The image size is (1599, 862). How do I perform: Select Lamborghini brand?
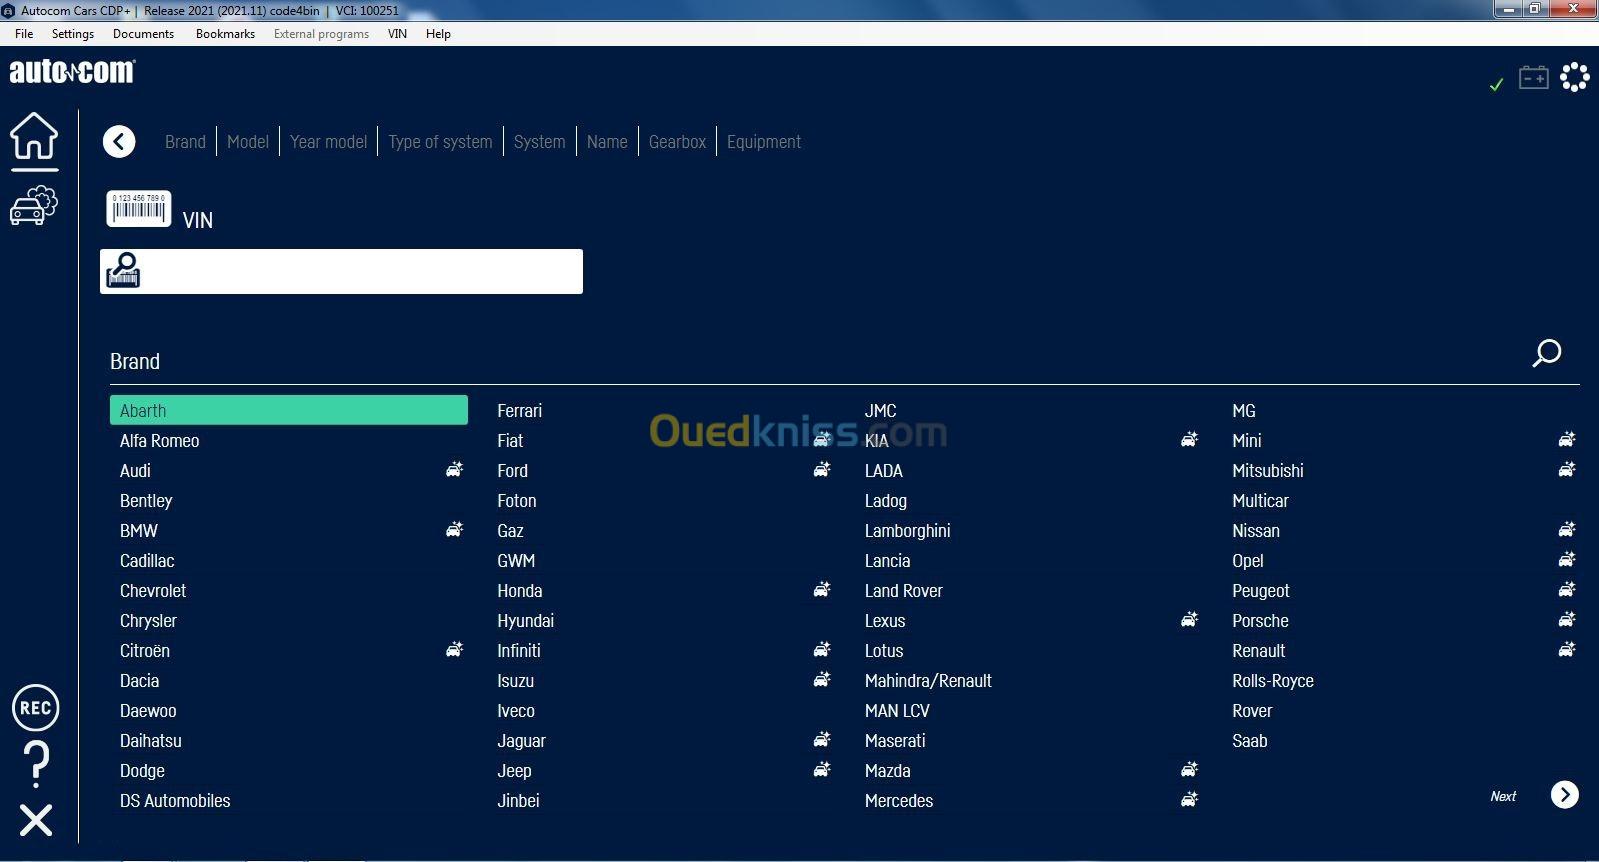(908, 531)
